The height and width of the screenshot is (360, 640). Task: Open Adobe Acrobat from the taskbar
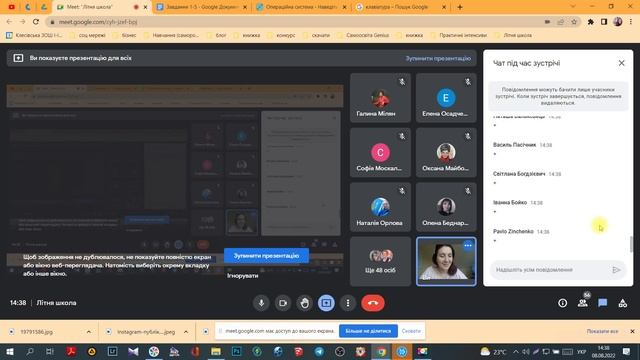pos(71,351)
